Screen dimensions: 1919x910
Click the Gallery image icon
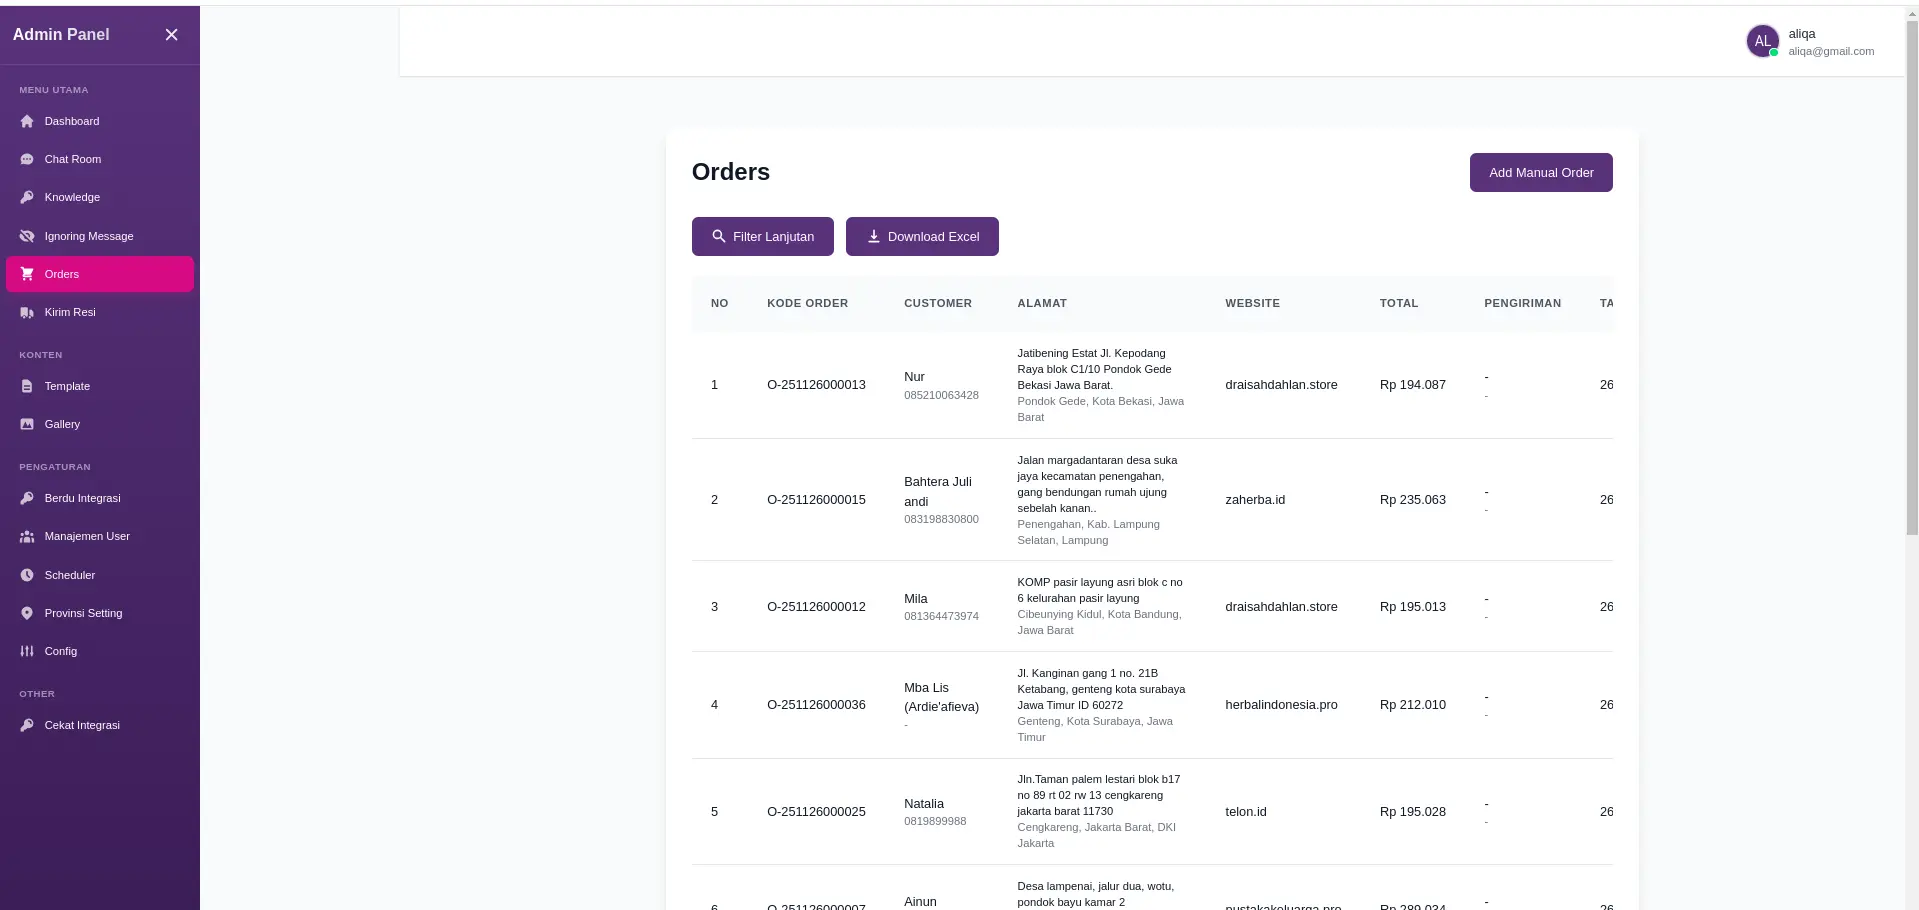click(x=26, y=424)
